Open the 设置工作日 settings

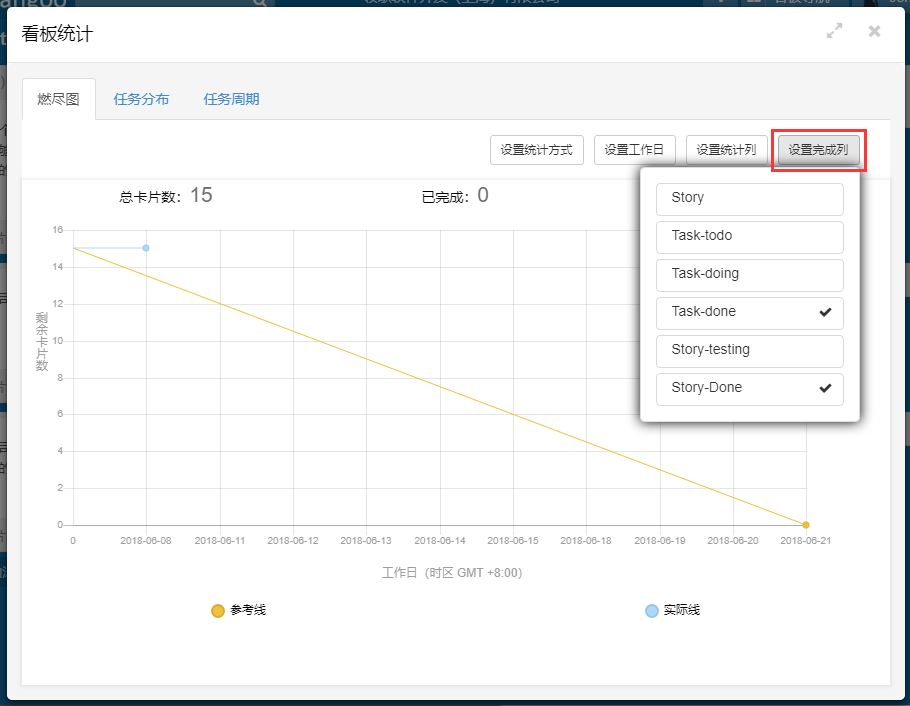(635, 150)
